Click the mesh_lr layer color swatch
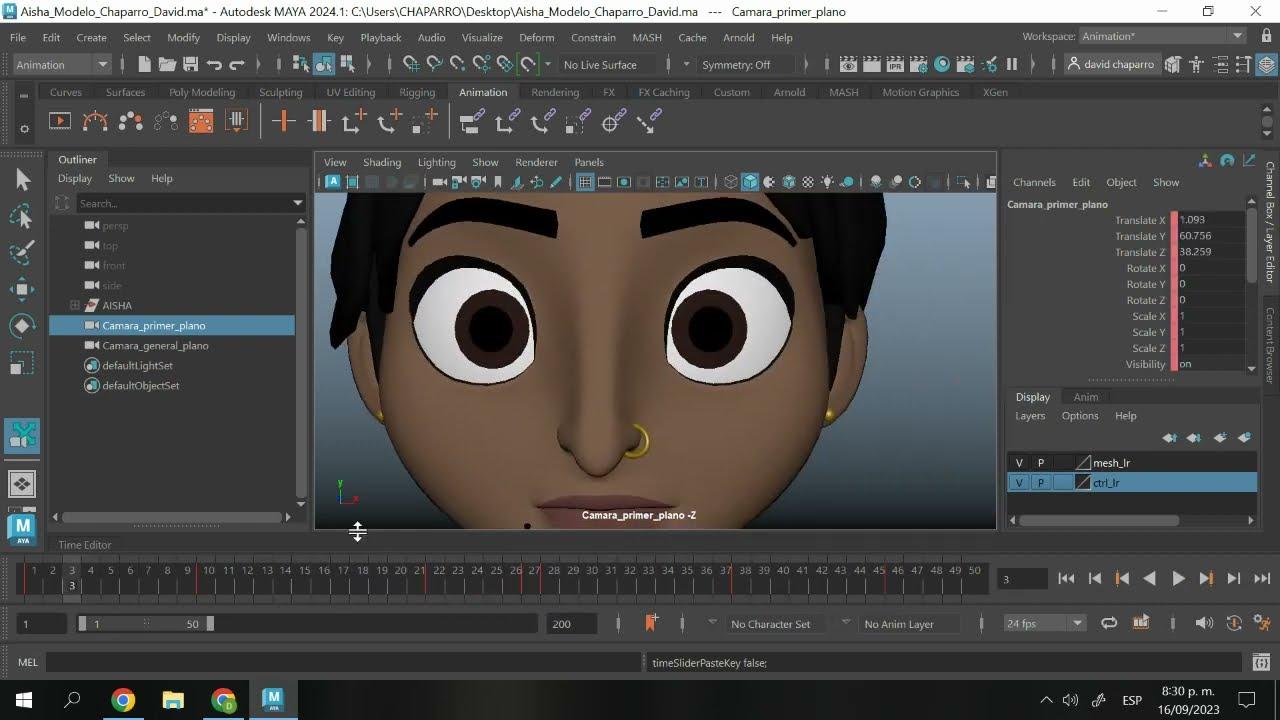Viewport: 1280px width, 720px height. coord(1082,463)
